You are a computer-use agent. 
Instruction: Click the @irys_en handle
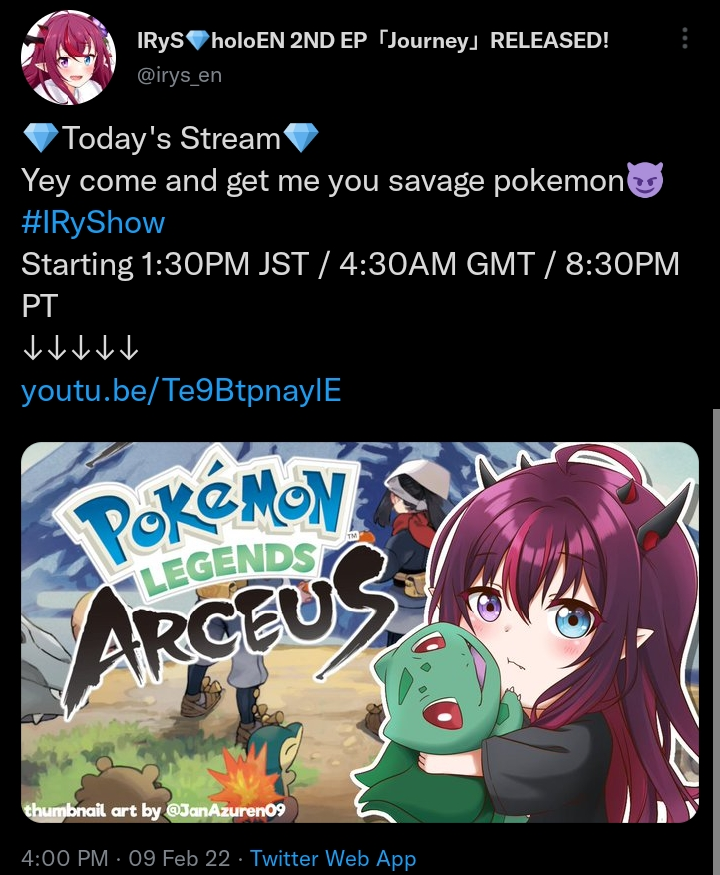pos(179,75)
